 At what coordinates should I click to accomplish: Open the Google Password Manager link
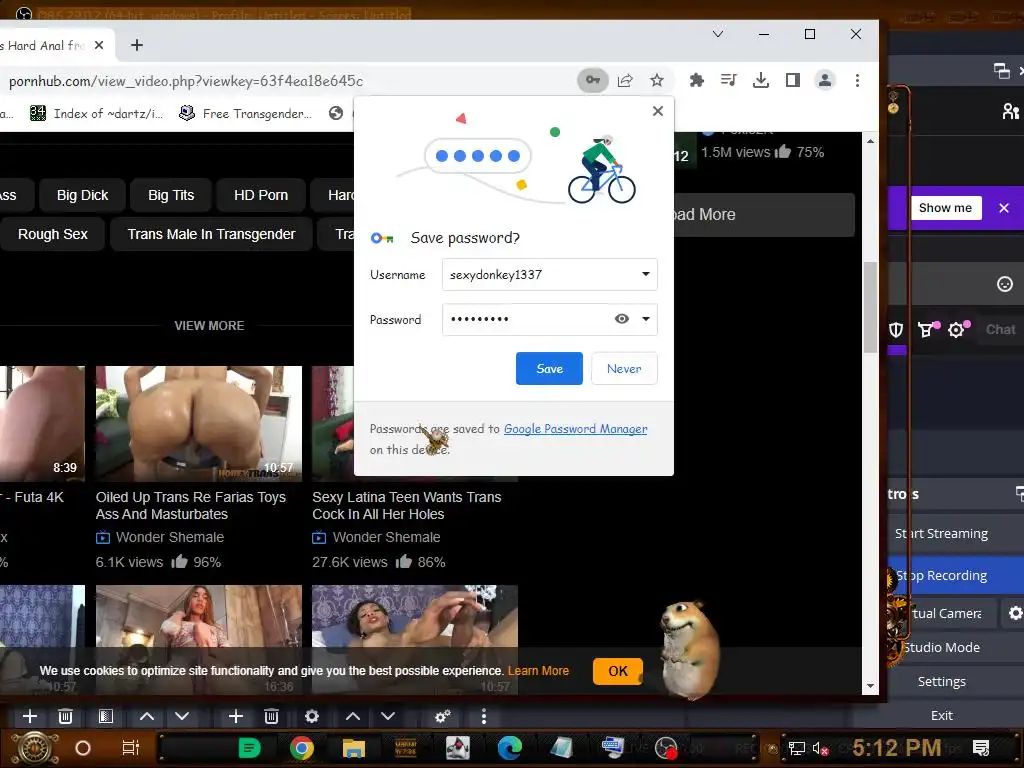(575, 429)
